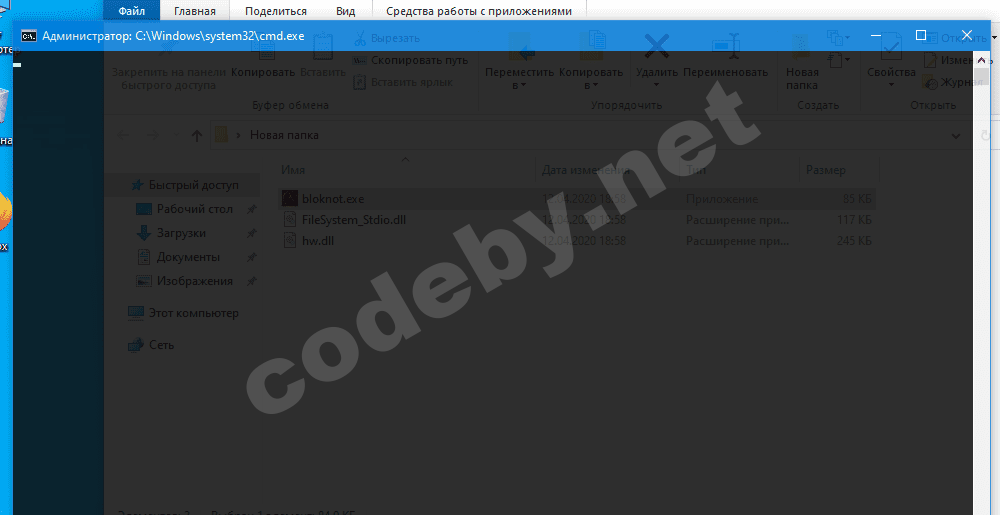Click the breadcrumb chevron before Новая папка
Screen dimensions: 1000x515
[239, 135]
